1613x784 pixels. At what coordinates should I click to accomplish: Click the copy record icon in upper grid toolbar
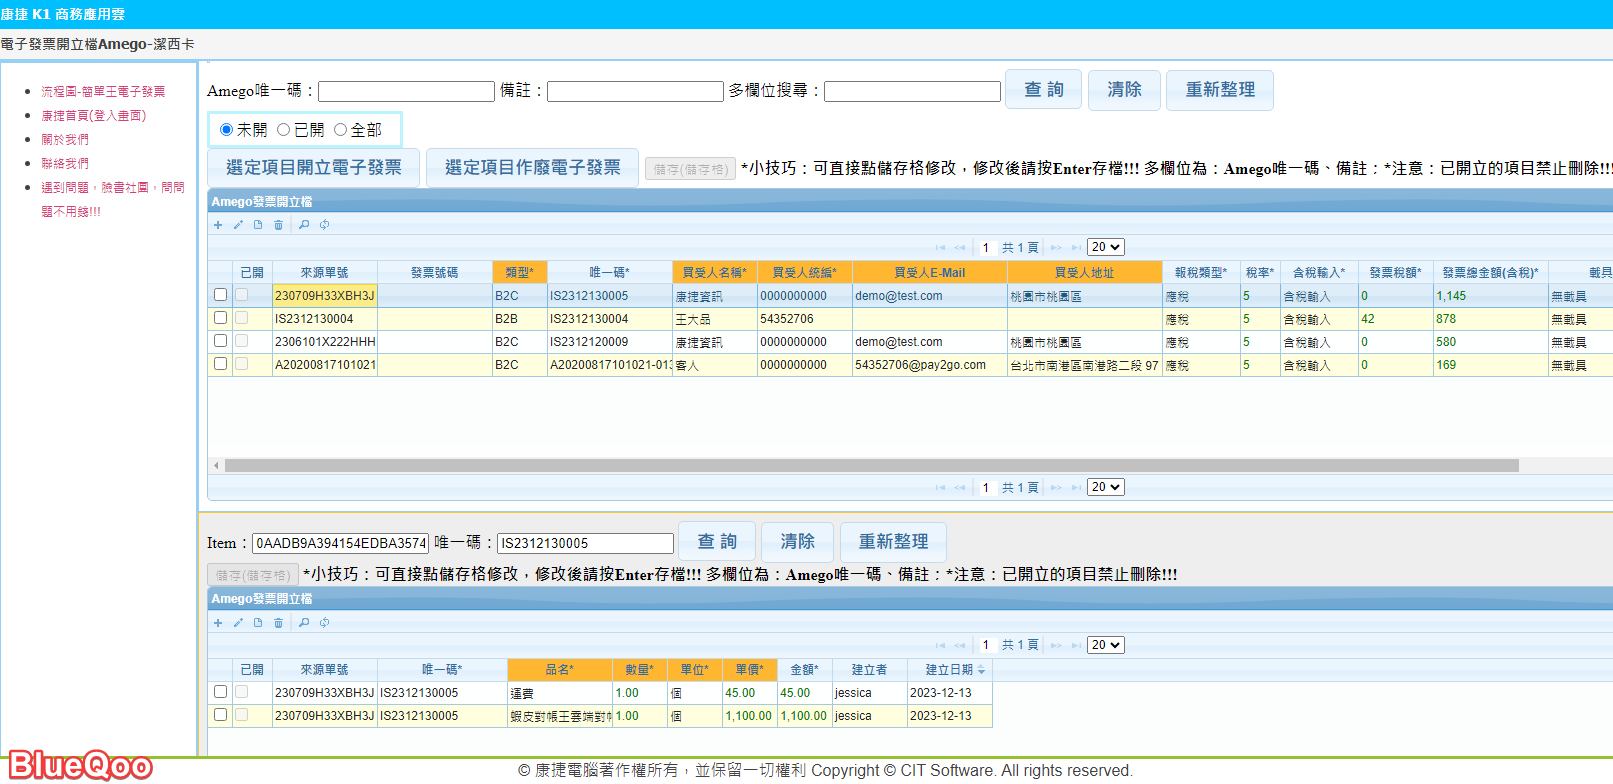(x=258, y=225)
